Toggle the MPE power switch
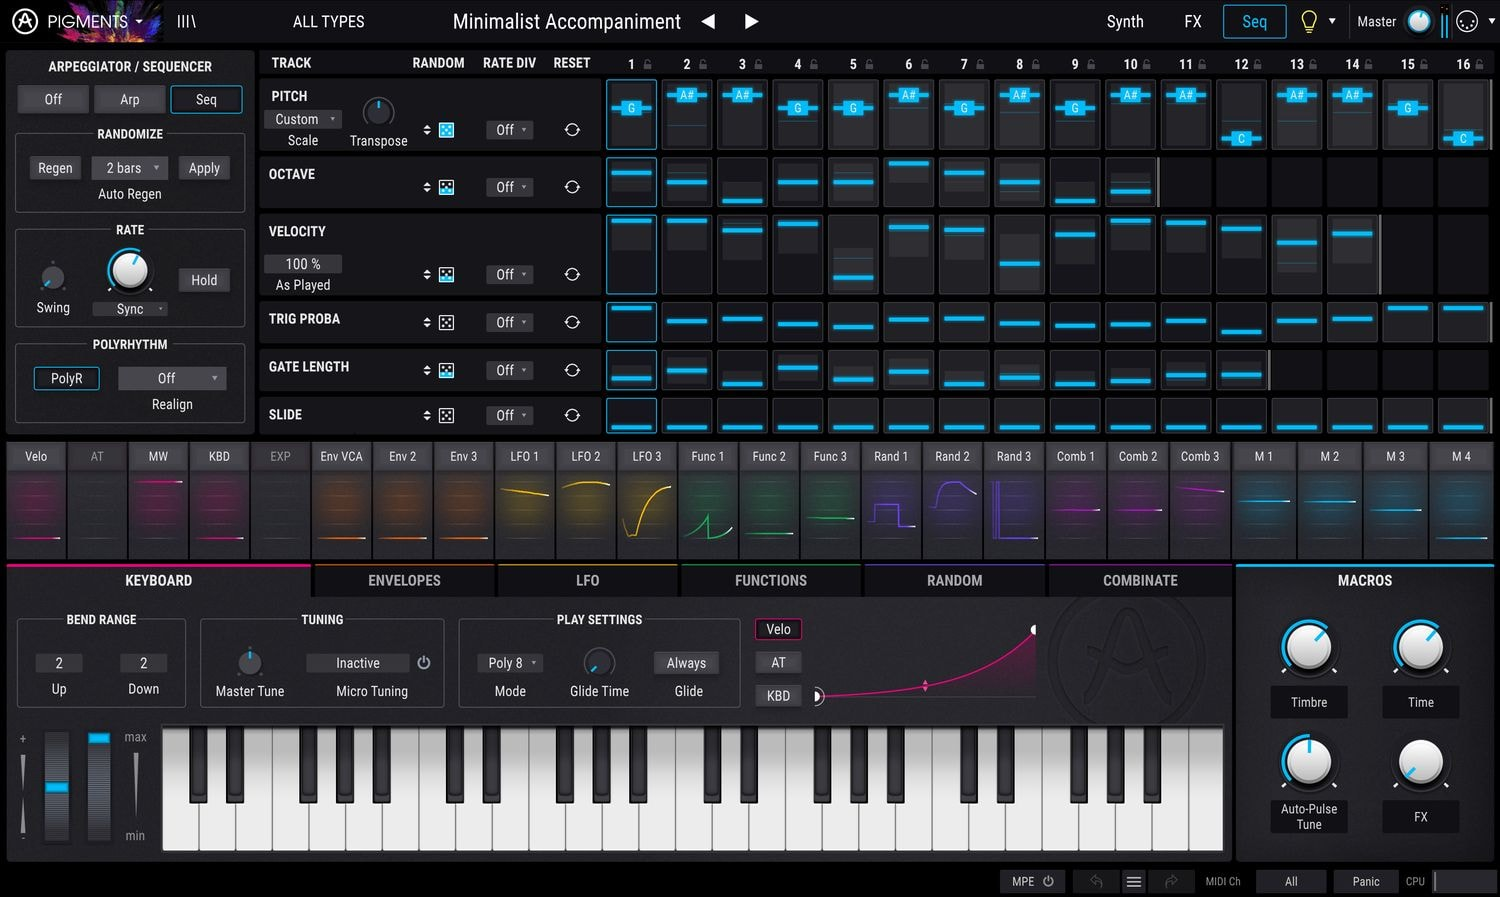 [x=1048, y=881]
